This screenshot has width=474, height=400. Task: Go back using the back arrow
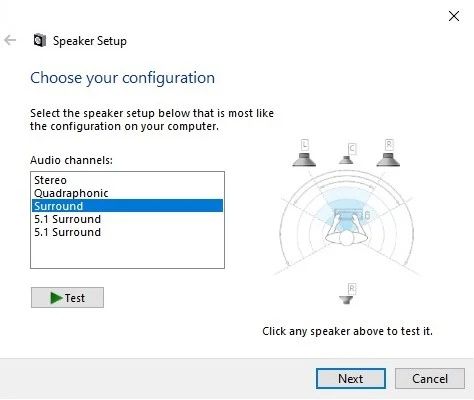10,40
